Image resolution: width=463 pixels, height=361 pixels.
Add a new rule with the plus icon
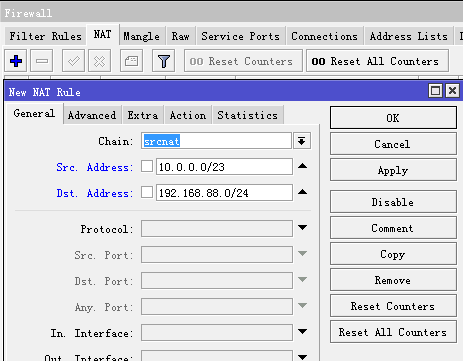coord(16,61)
